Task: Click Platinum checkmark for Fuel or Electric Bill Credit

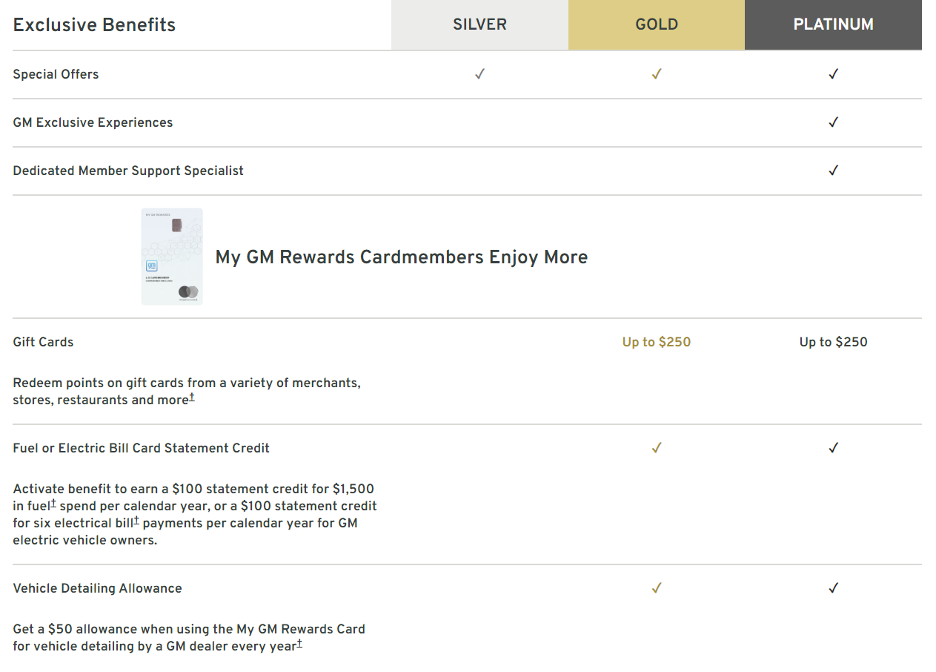Action: [833, 448]
